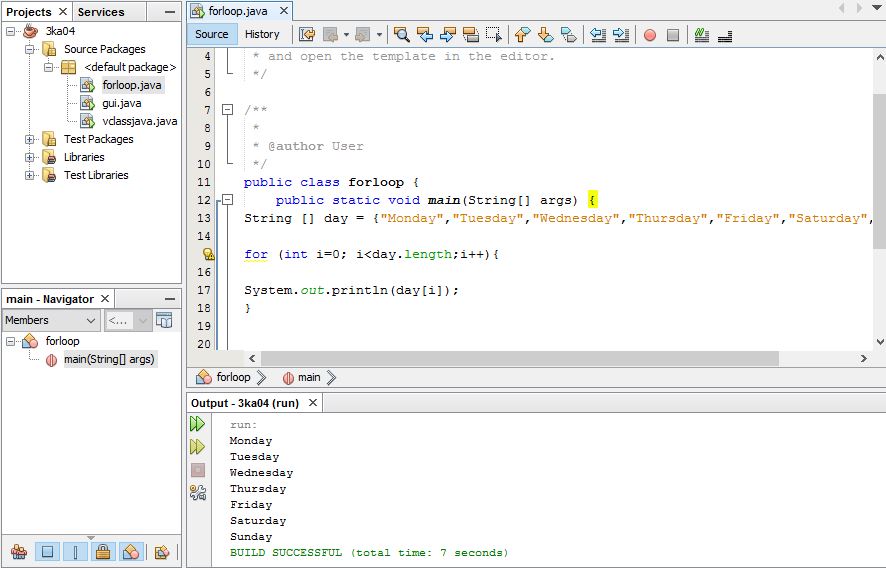The width and height of the screenshot is (886, 568).
Task: Toggle Show Inner Classes filter in Navigator
Action: click(x=131, y=551)
